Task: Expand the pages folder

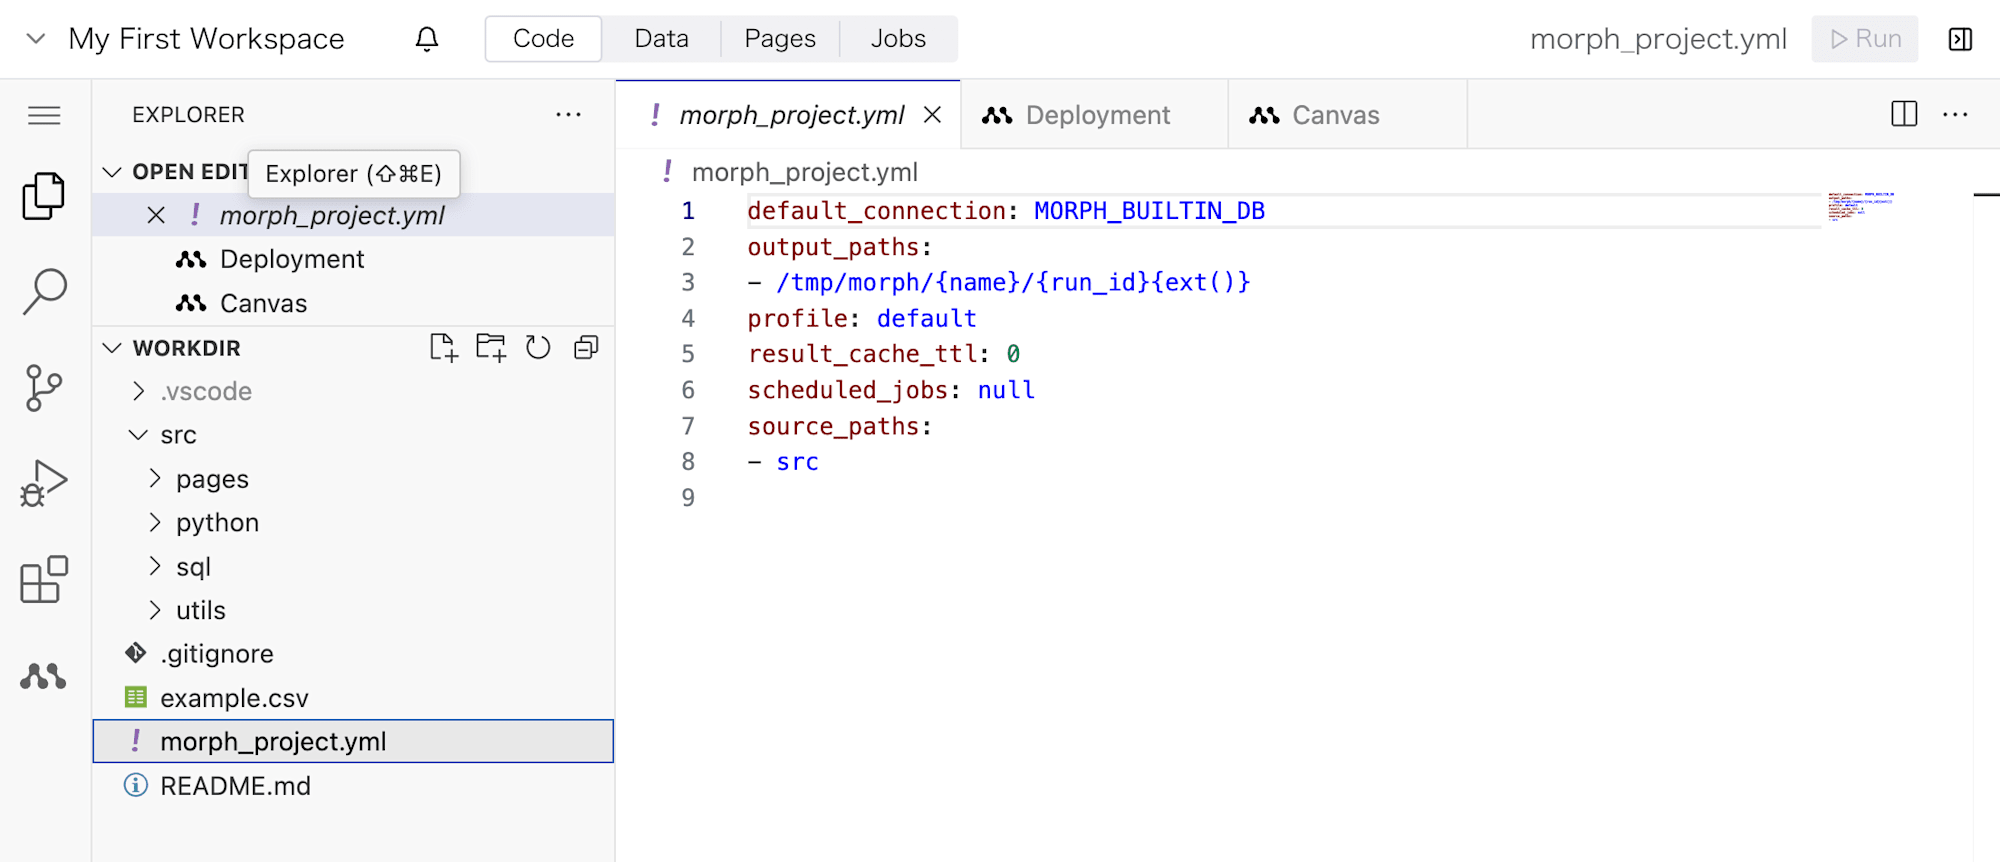Action: pyautogui.click(x=155, y=479)
